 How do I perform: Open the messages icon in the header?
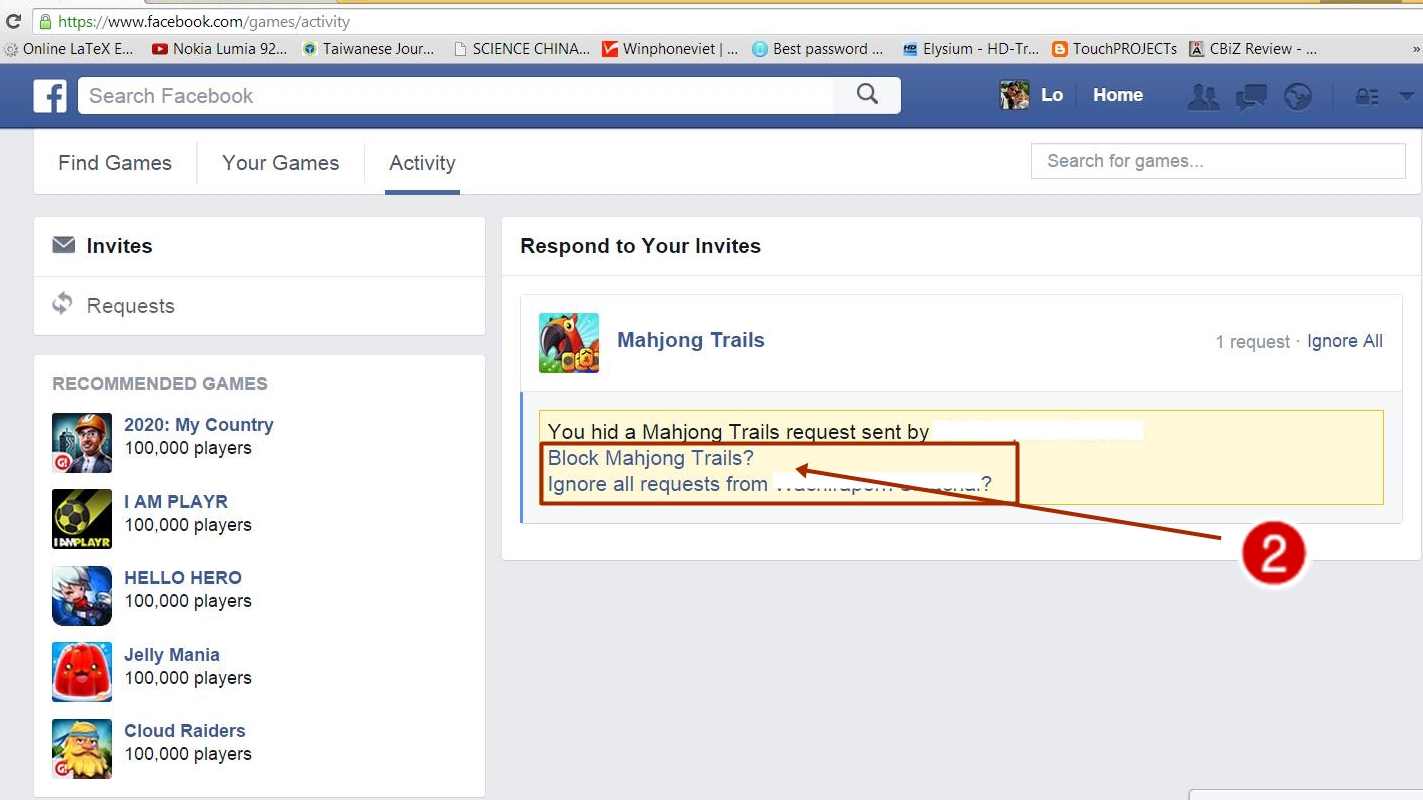[x=1251, y=96]
